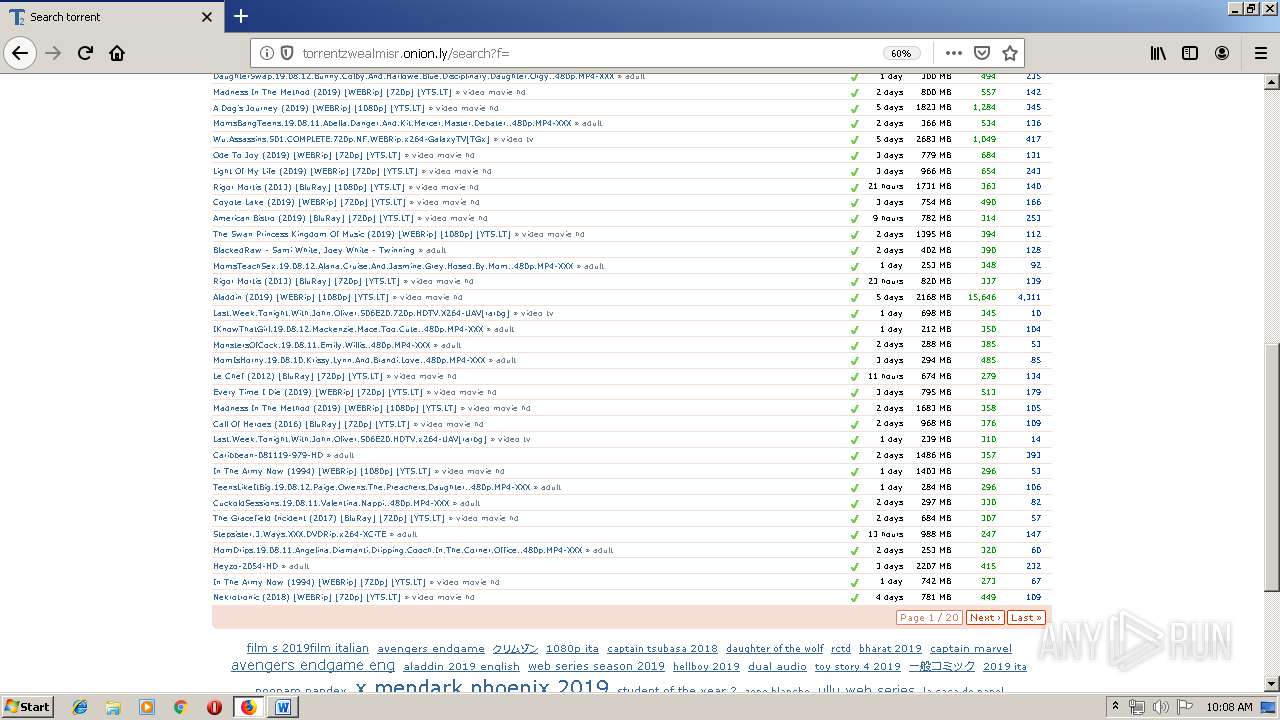Open The Swan Princess Kingdom Of Music link

coord(363,234)
